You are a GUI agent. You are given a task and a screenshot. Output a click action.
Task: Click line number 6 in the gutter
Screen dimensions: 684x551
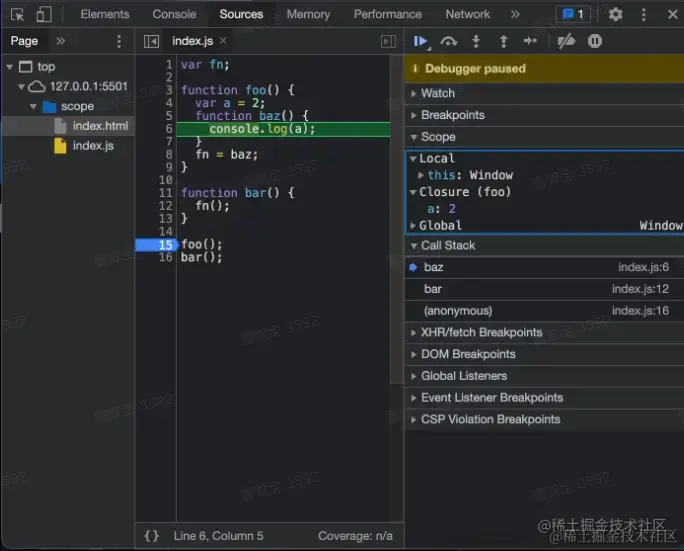[169, 129]
